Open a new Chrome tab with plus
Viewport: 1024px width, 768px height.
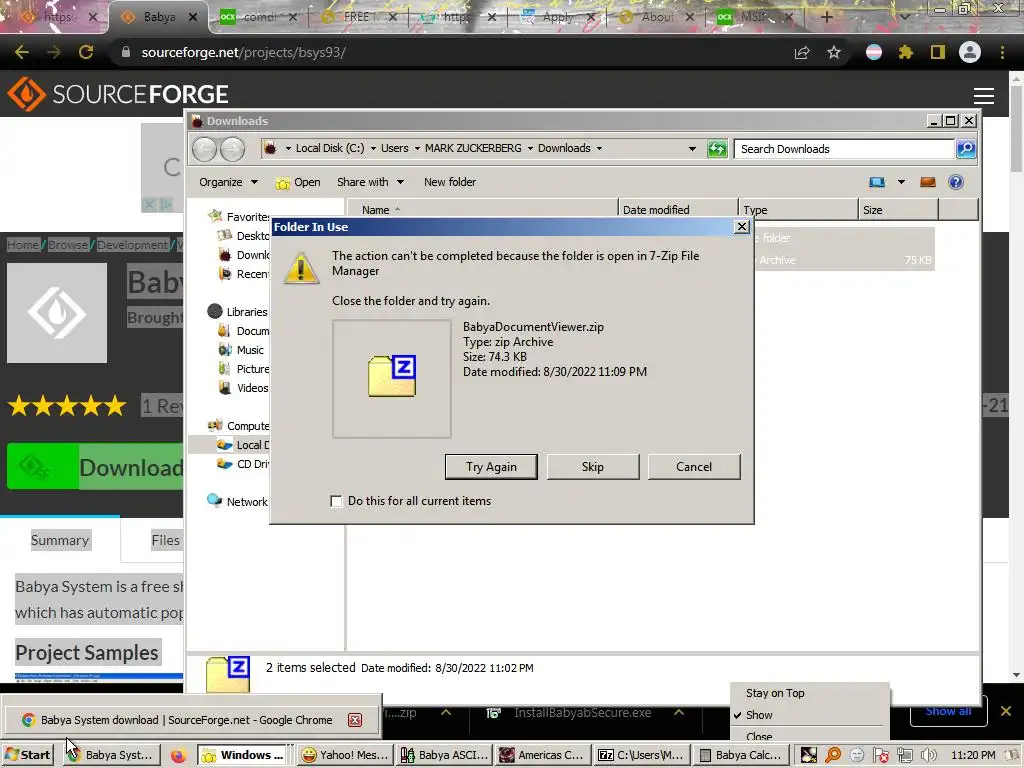826,17
